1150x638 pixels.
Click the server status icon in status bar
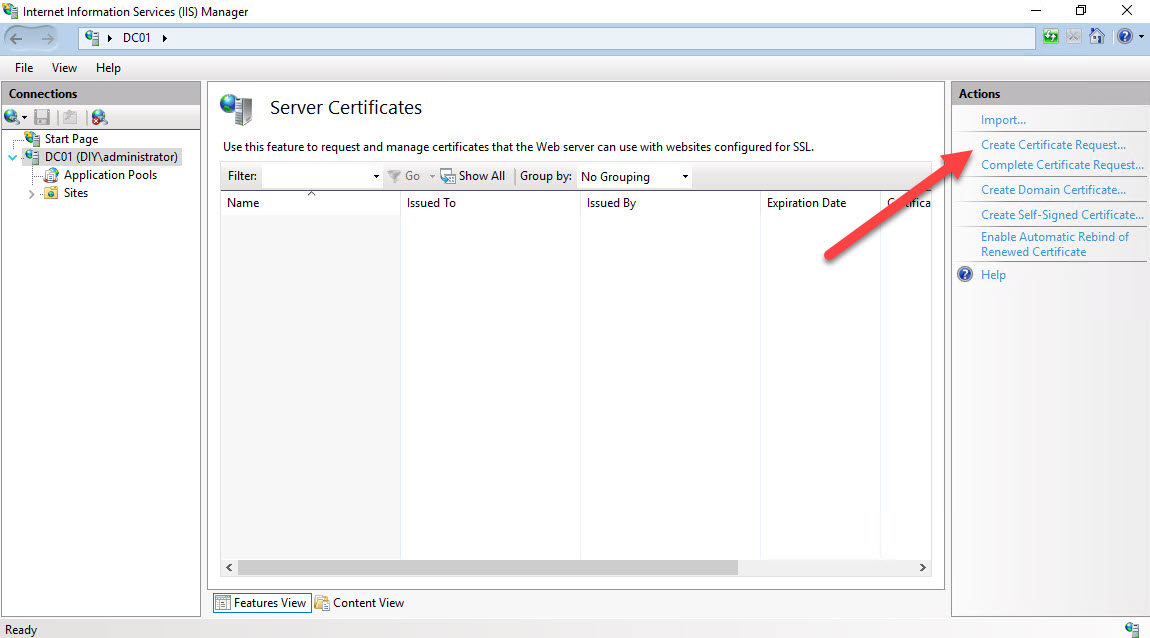[x=1131, y=629]
